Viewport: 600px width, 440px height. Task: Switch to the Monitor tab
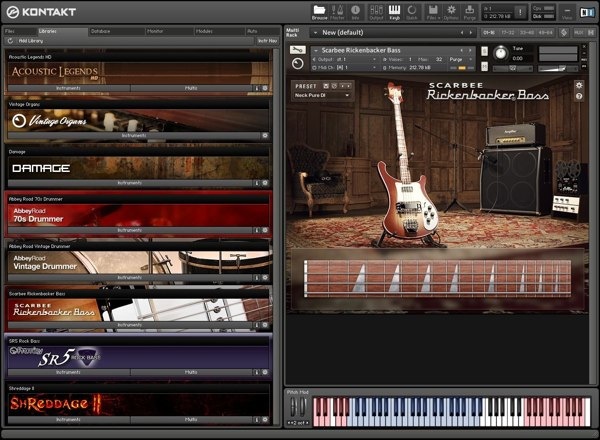pyautogui.click(x=170, y=31)
